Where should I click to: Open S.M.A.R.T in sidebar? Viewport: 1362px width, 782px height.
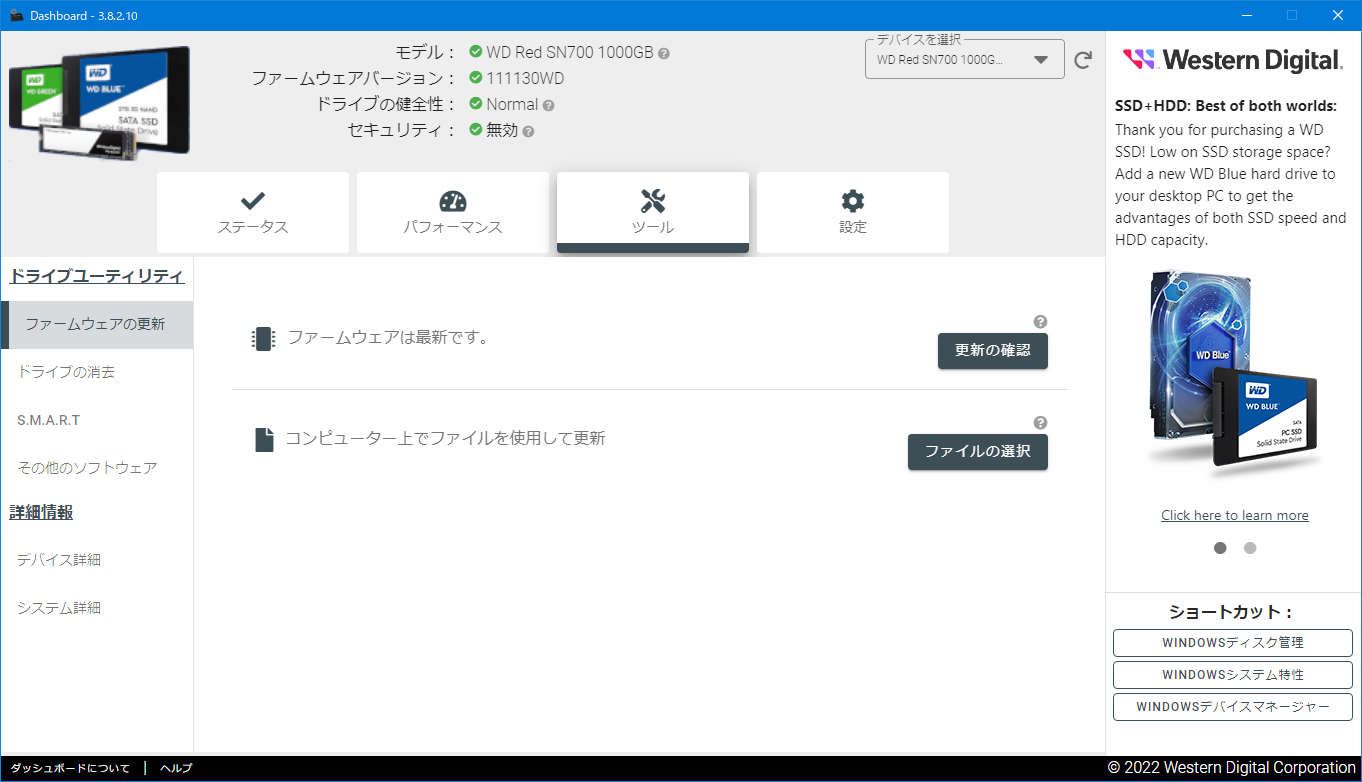(97, 420)
